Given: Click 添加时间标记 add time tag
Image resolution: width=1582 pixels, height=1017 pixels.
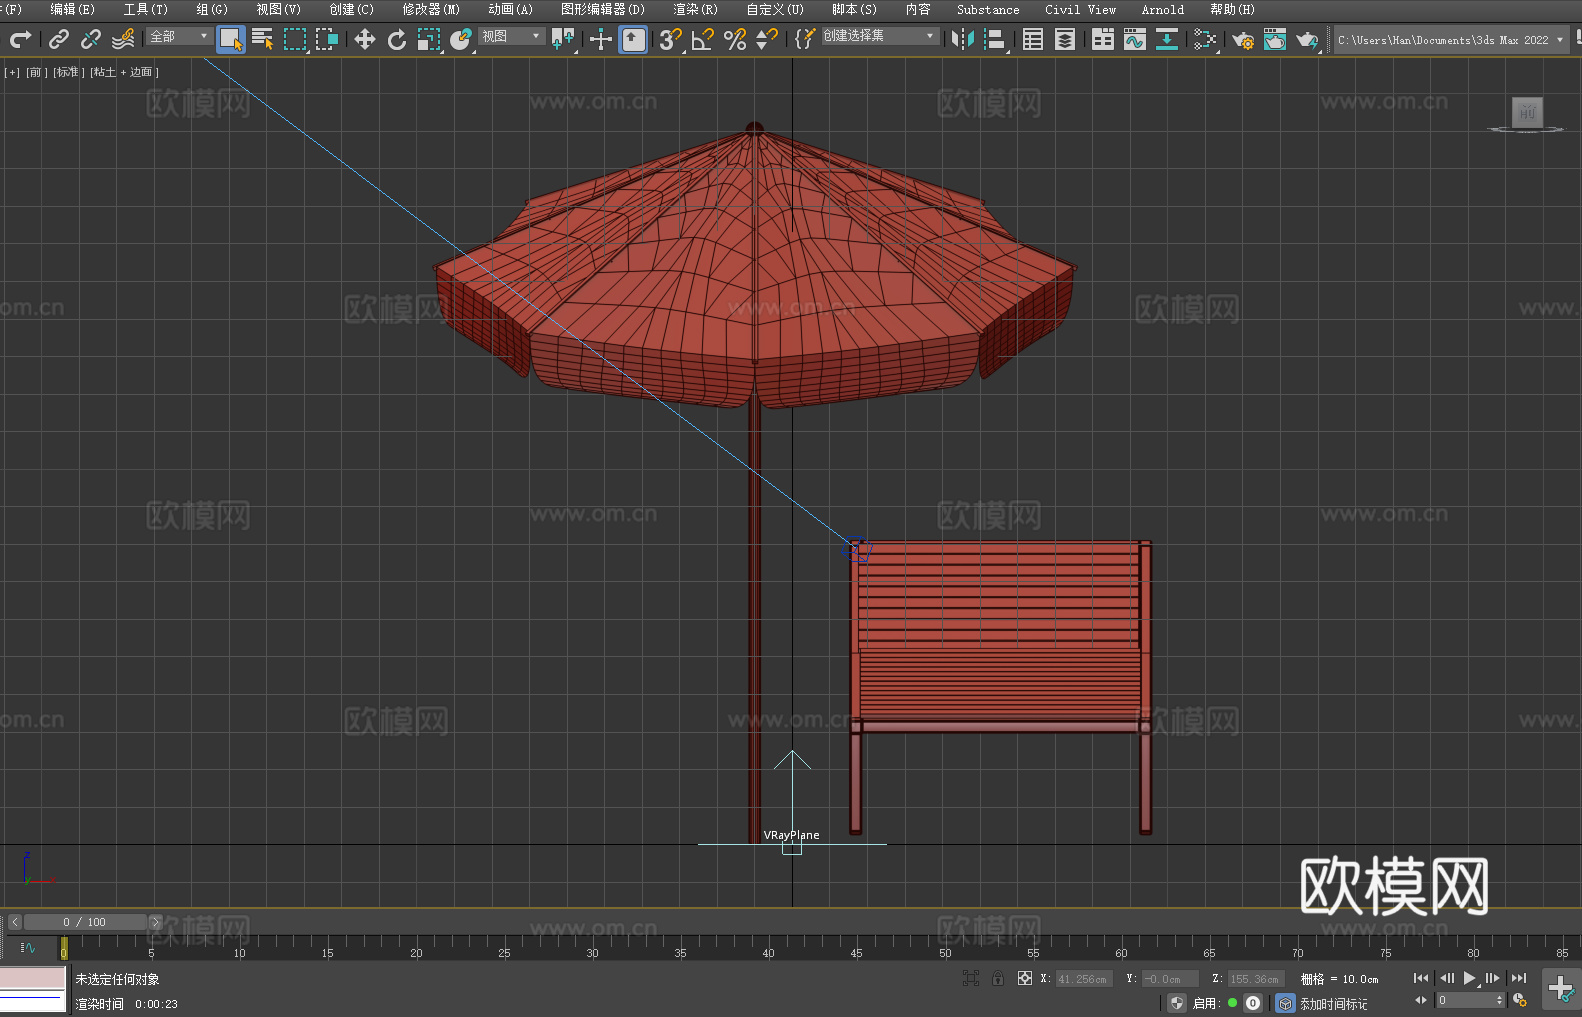Looking at the screenshot, I should click(1334, 1004).
